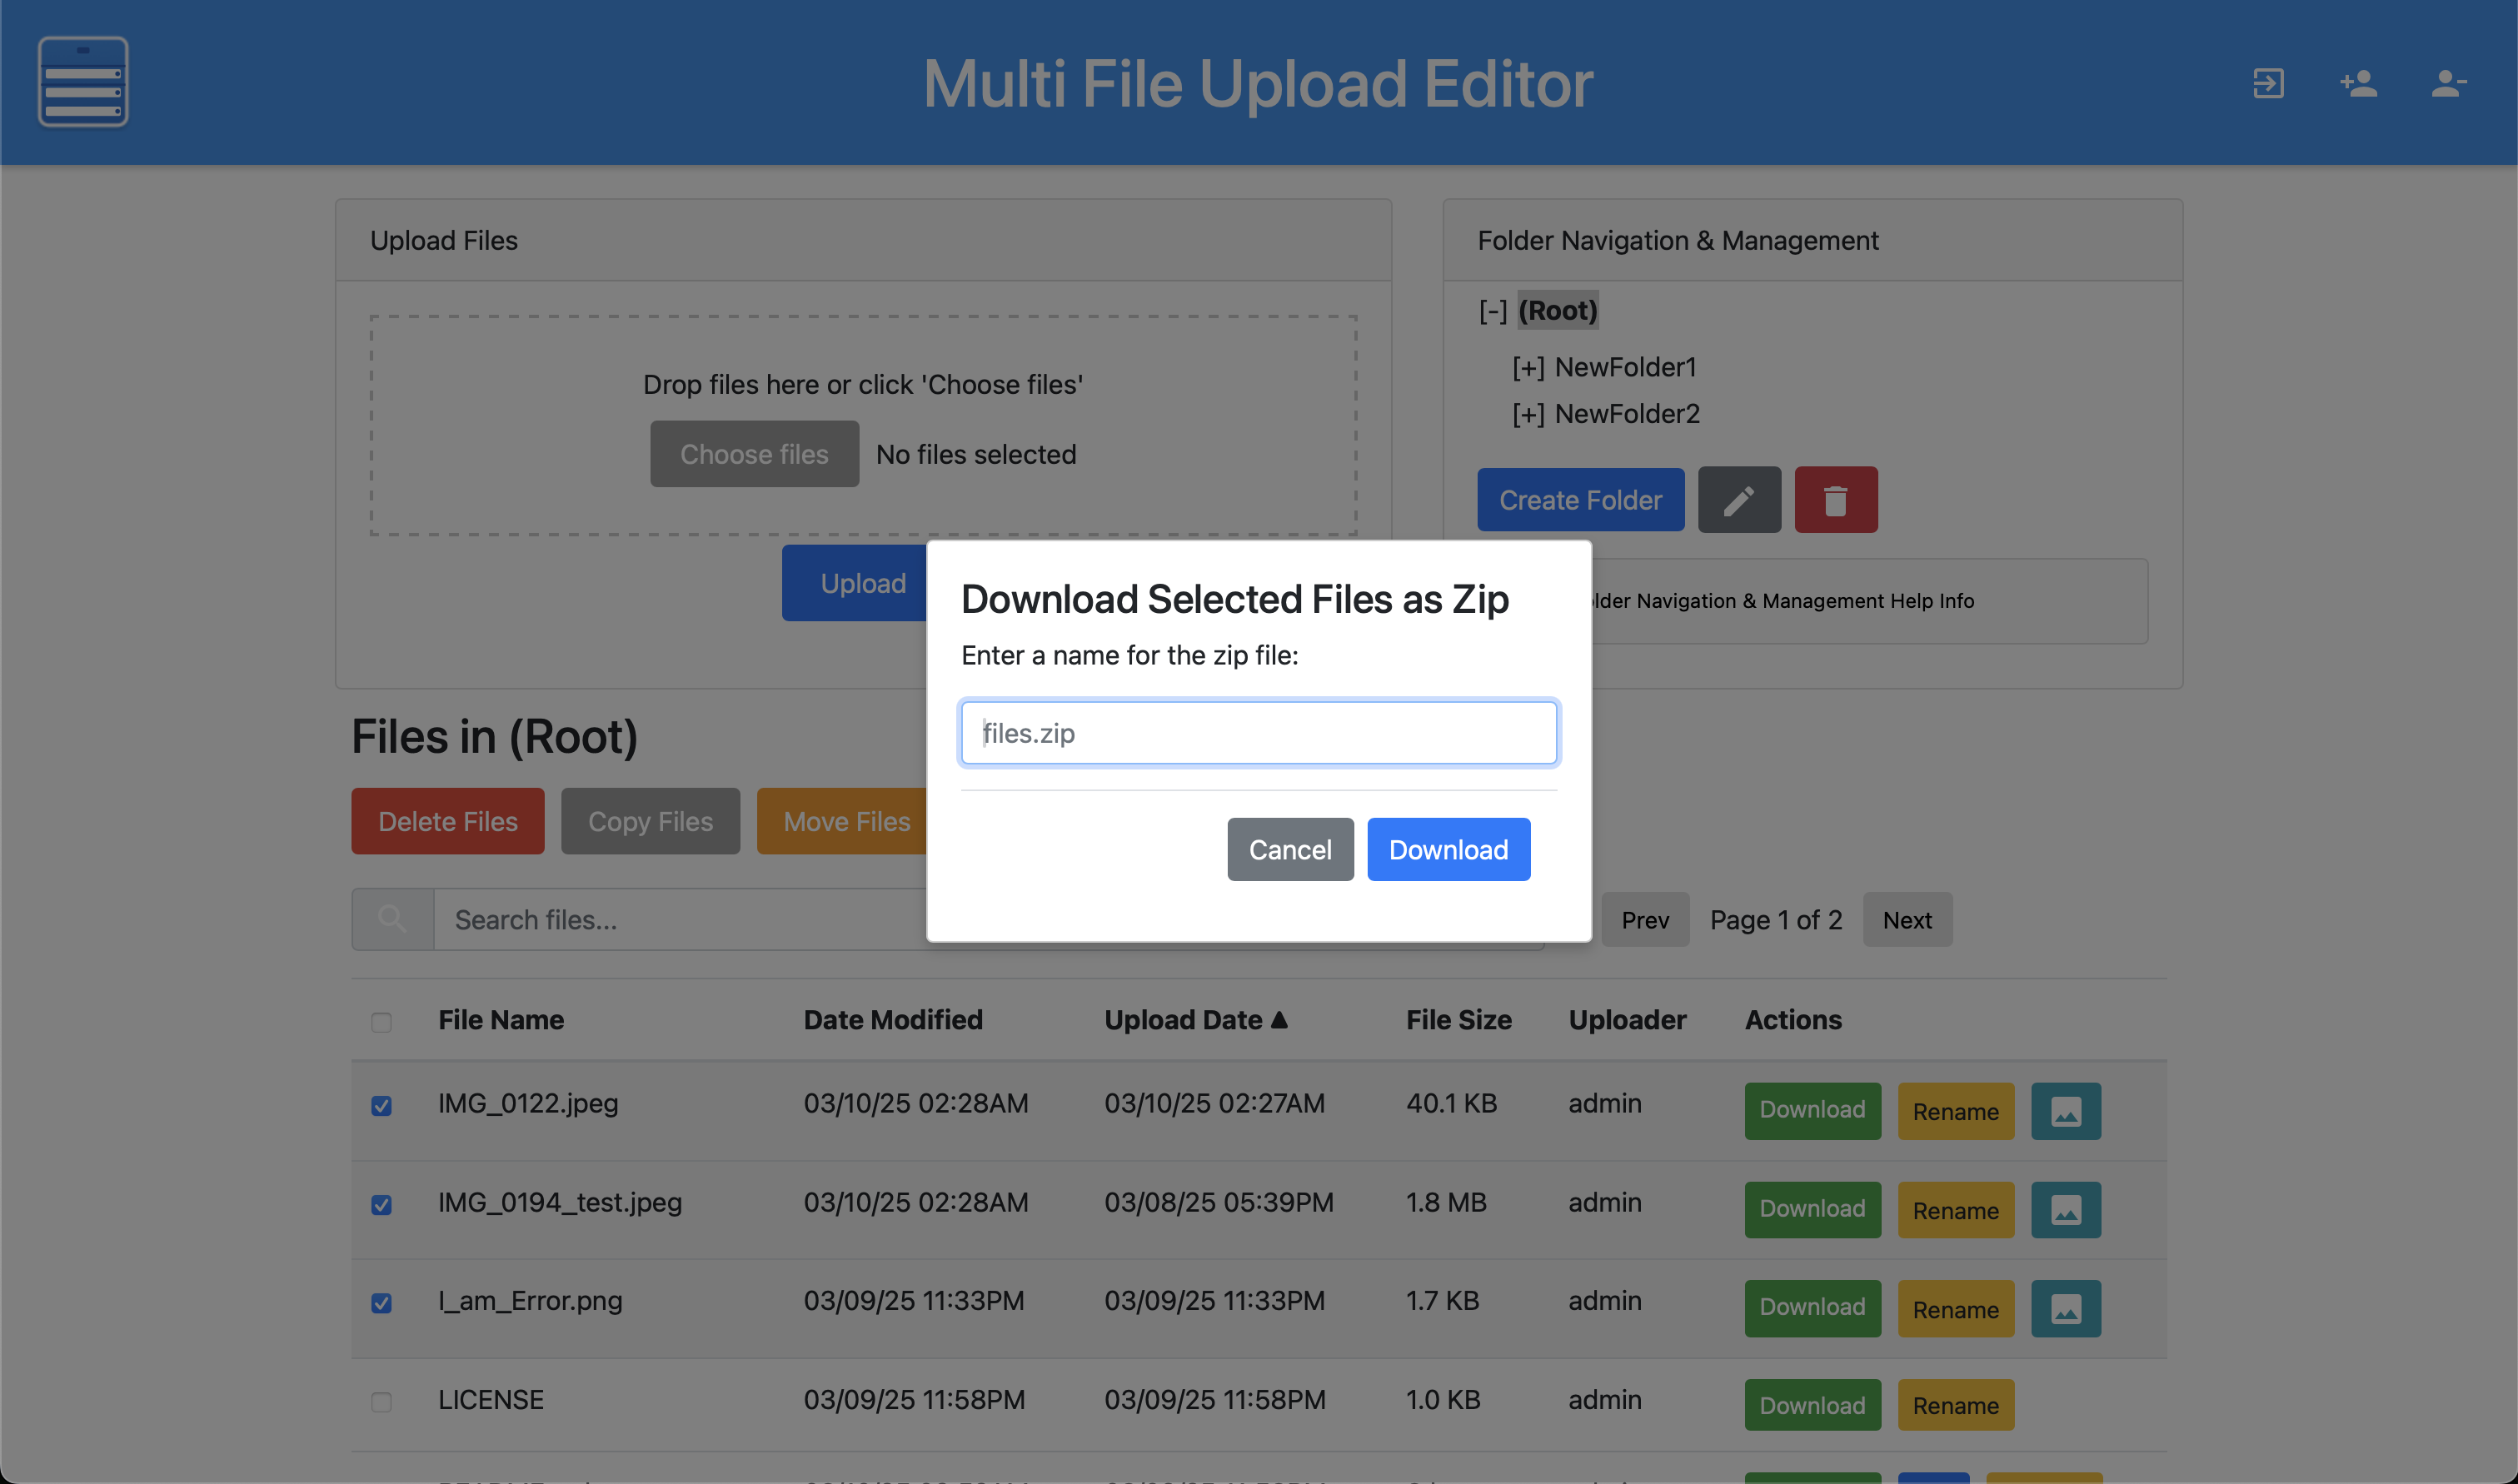2518x1484 pixels.
Task: Check the LICENSE file checkbox
Action: pyautogui.click(x=381, y=1401)
